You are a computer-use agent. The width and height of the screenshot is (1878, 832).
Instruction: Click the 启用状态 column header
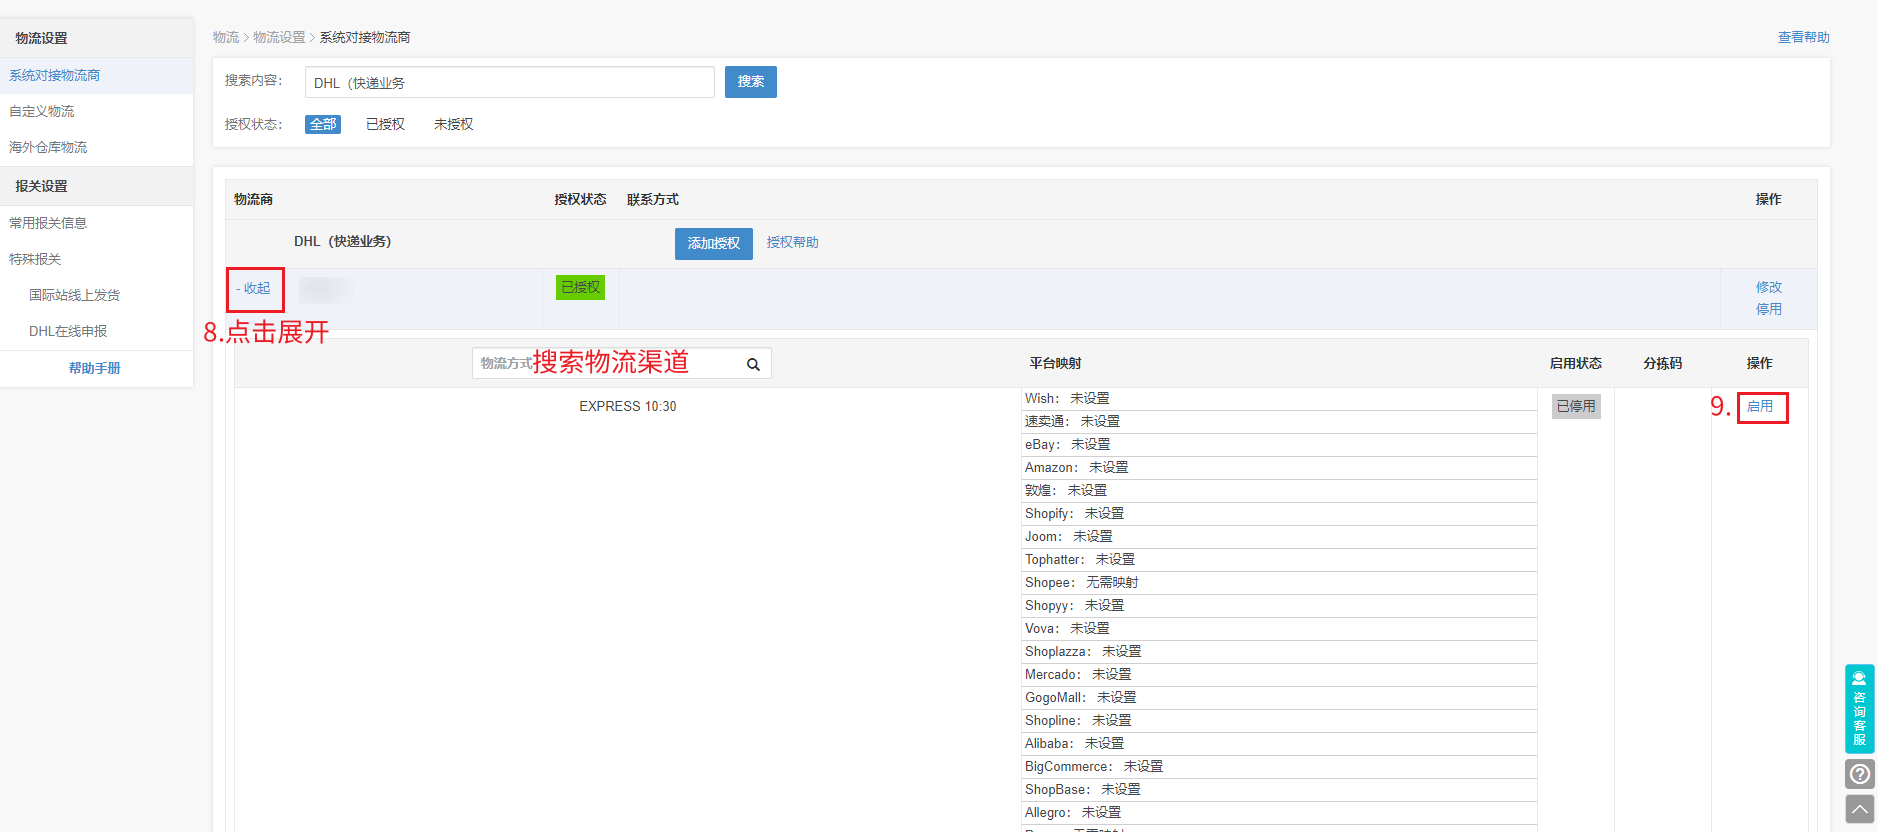click(1575, 363)
